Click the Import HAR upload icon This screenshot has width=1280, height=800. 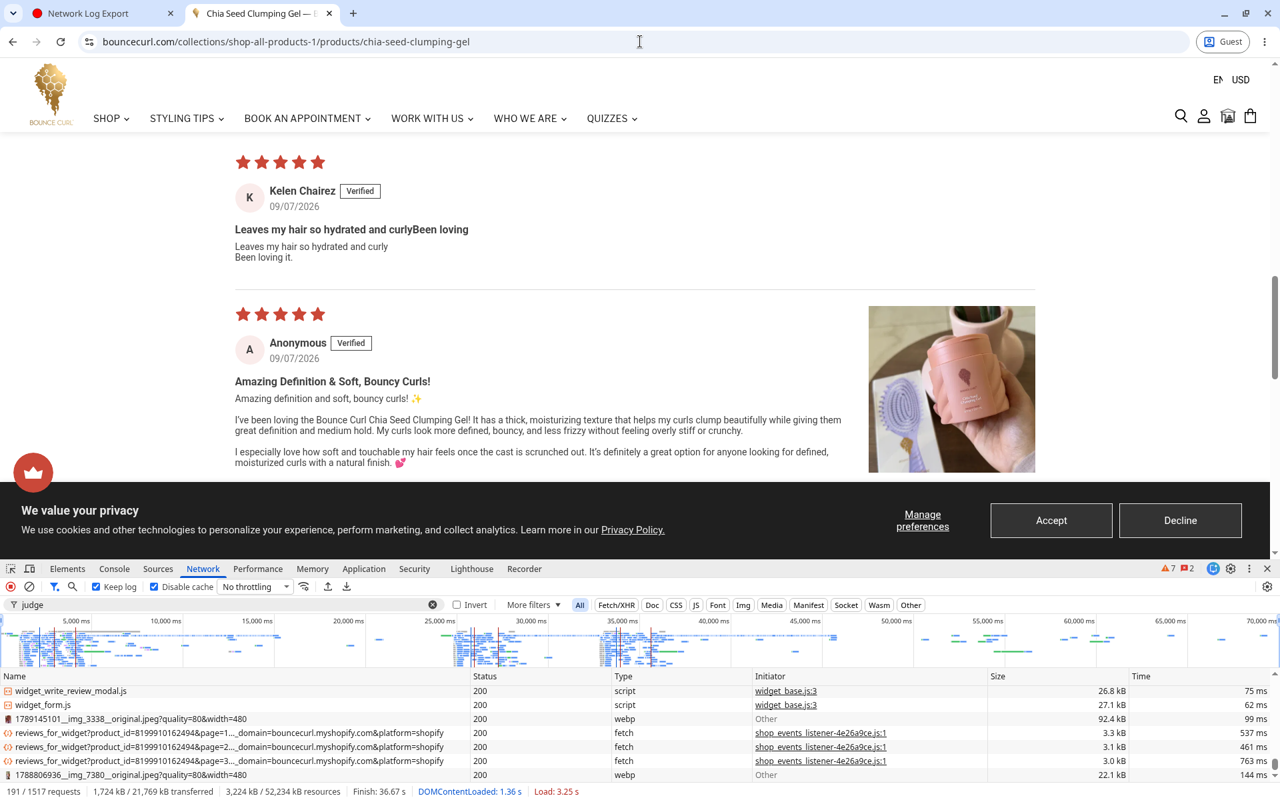click(x=327, y=587)
